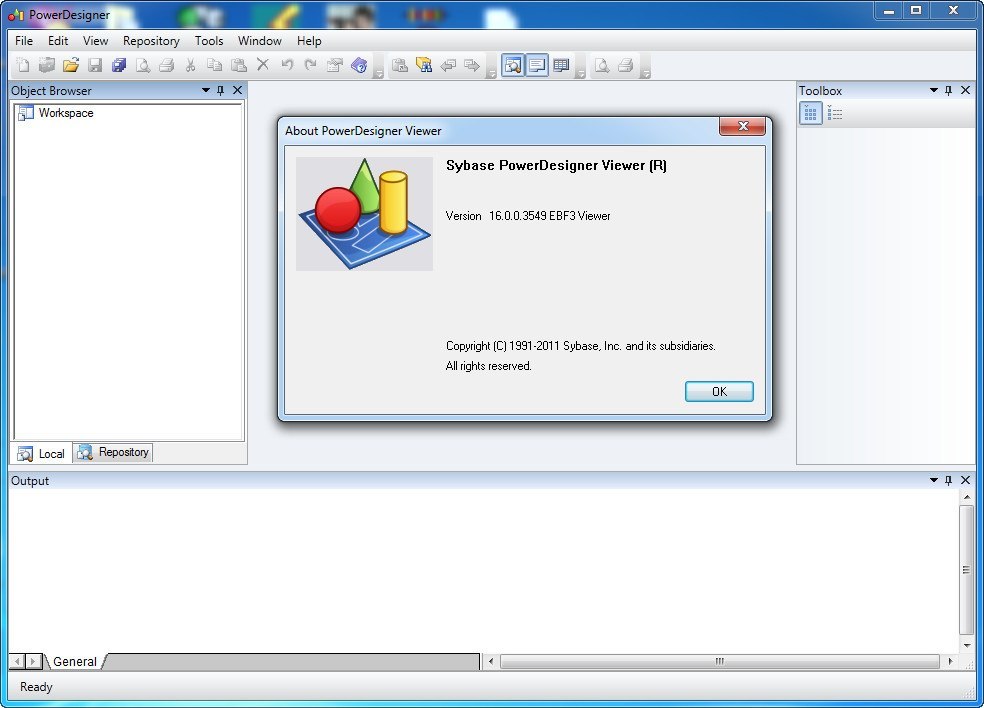984x708 pixels.
Task: Select the Workspace node in Object Browser
Action: click(65, 113)
